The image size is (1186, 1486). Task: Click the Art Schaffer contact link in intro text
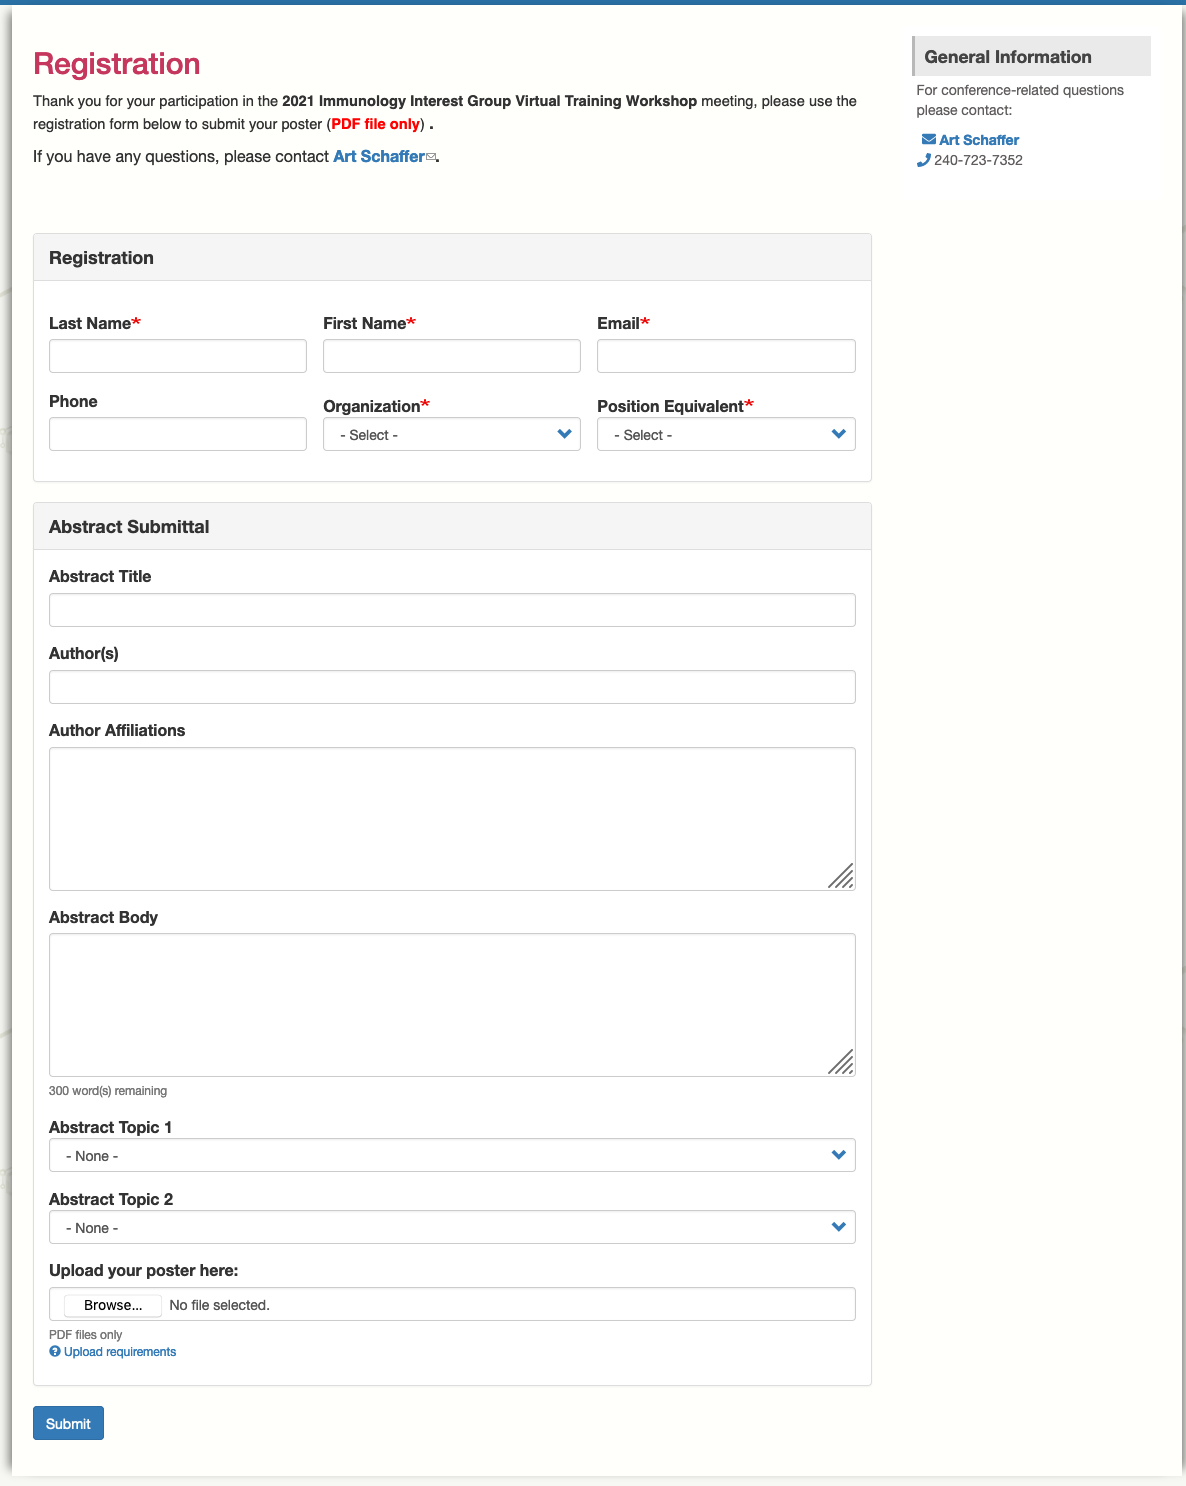[x=379, y=156]
